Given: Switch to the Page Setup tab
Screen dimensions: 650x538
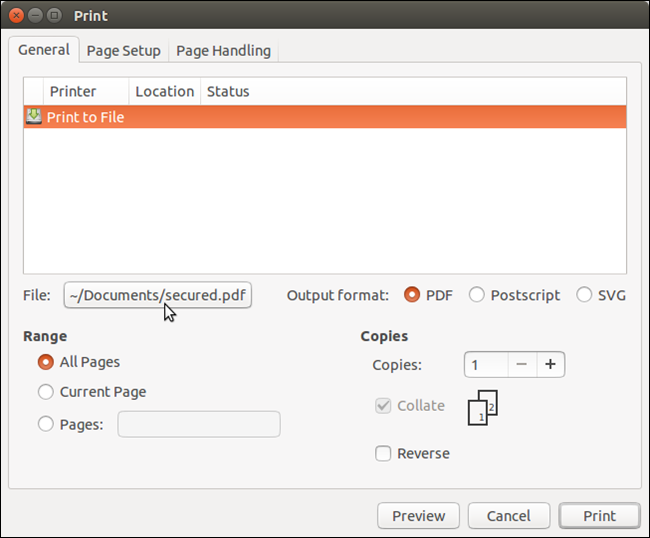Looking at the screenshot, I should click(x=123, y=50).
